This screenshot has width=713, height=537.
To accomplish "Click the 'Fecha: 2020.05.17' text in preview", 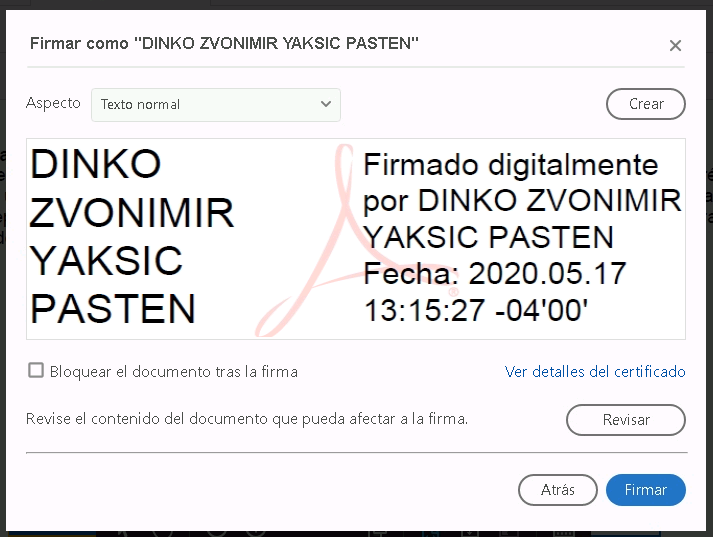I will click(x=495, y=273).
